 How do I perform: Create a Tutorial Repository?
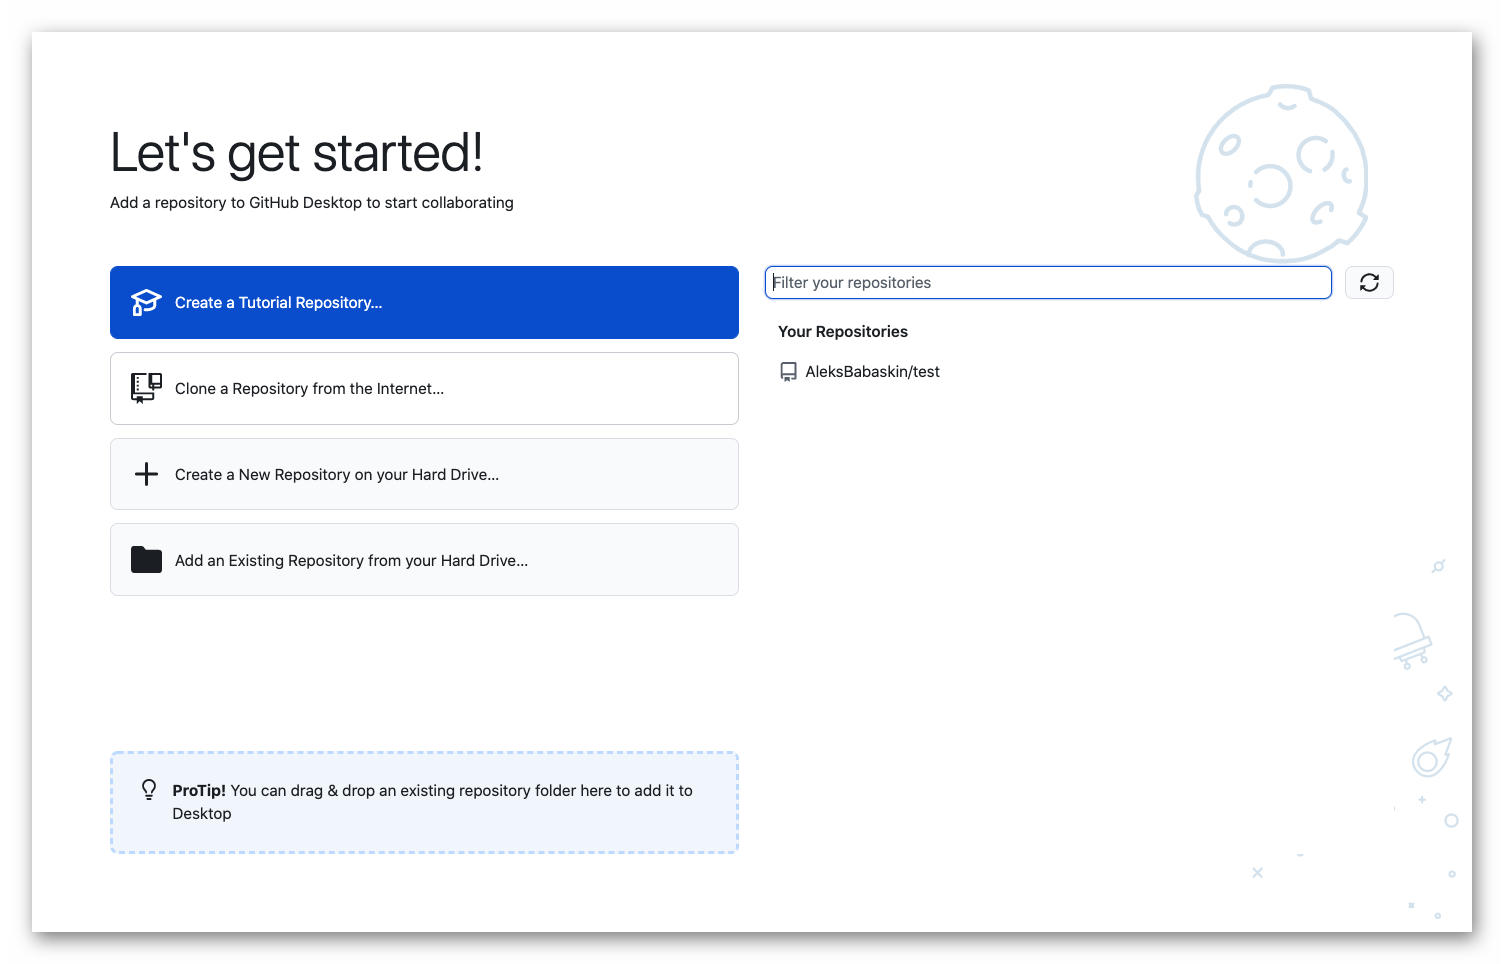click(x=424, y=302)
